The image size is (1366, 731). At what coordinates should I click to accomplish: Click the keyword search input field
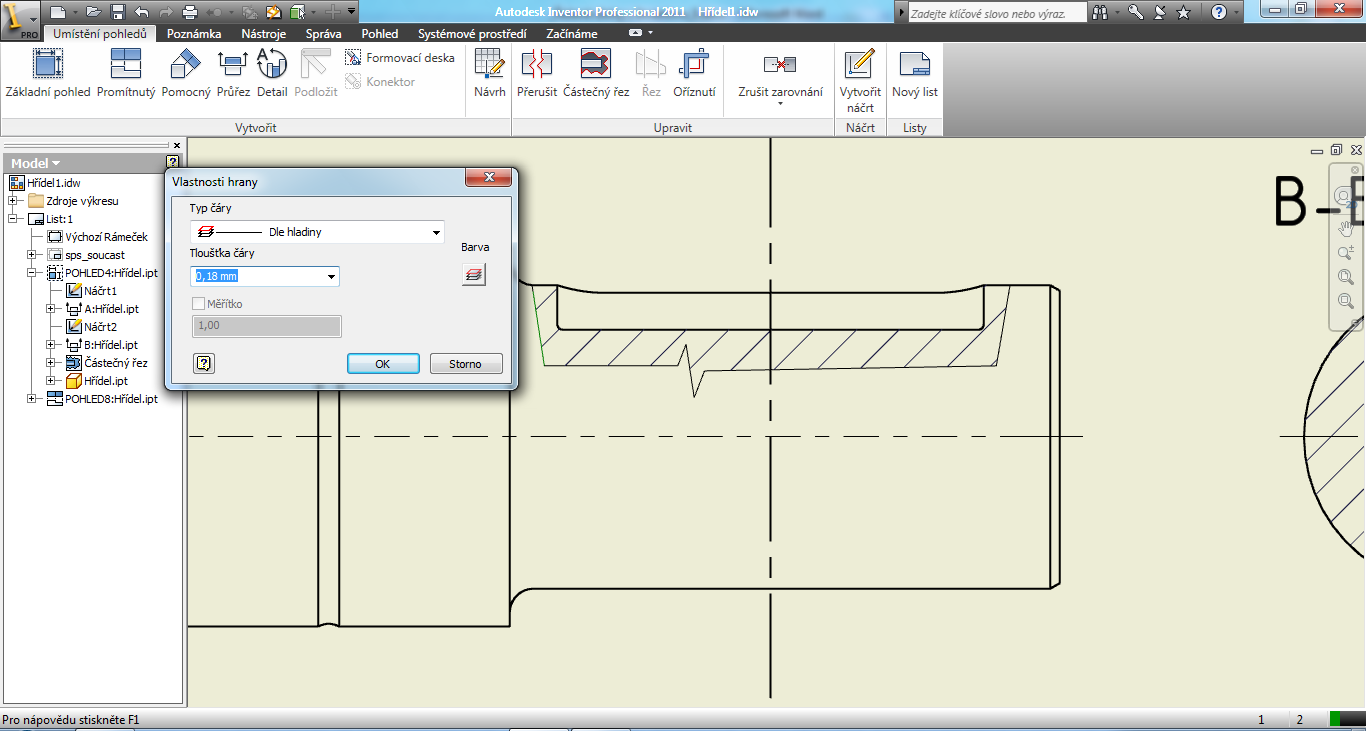click(x=997, y=13)
